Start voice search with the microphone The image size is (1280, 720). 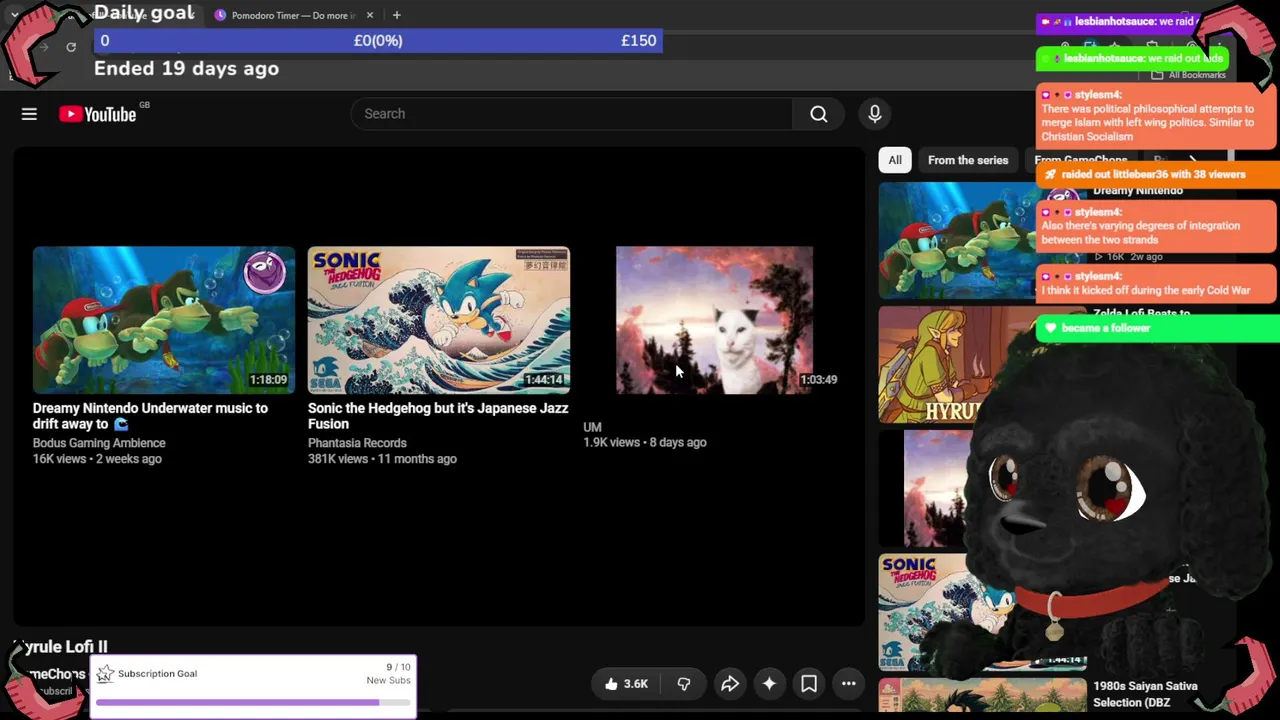pos(875,114)
